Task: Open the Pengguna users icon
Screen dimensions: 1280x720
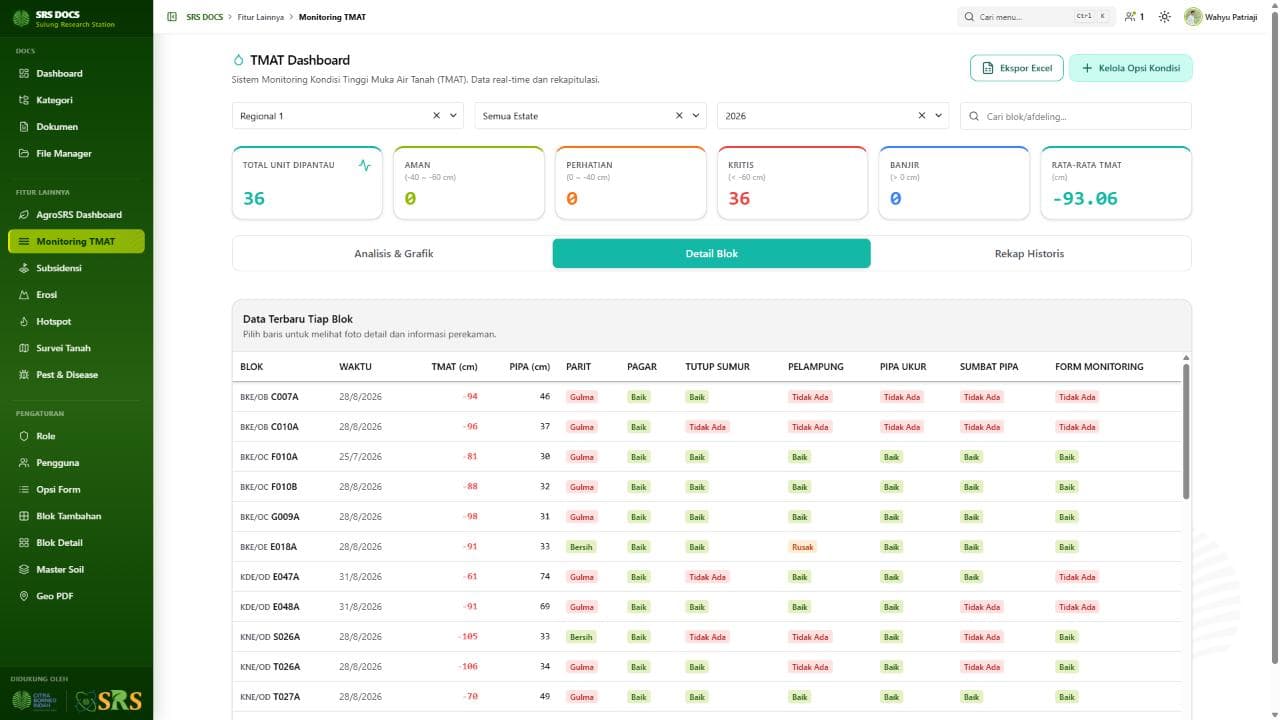Action: coord(25,463)
